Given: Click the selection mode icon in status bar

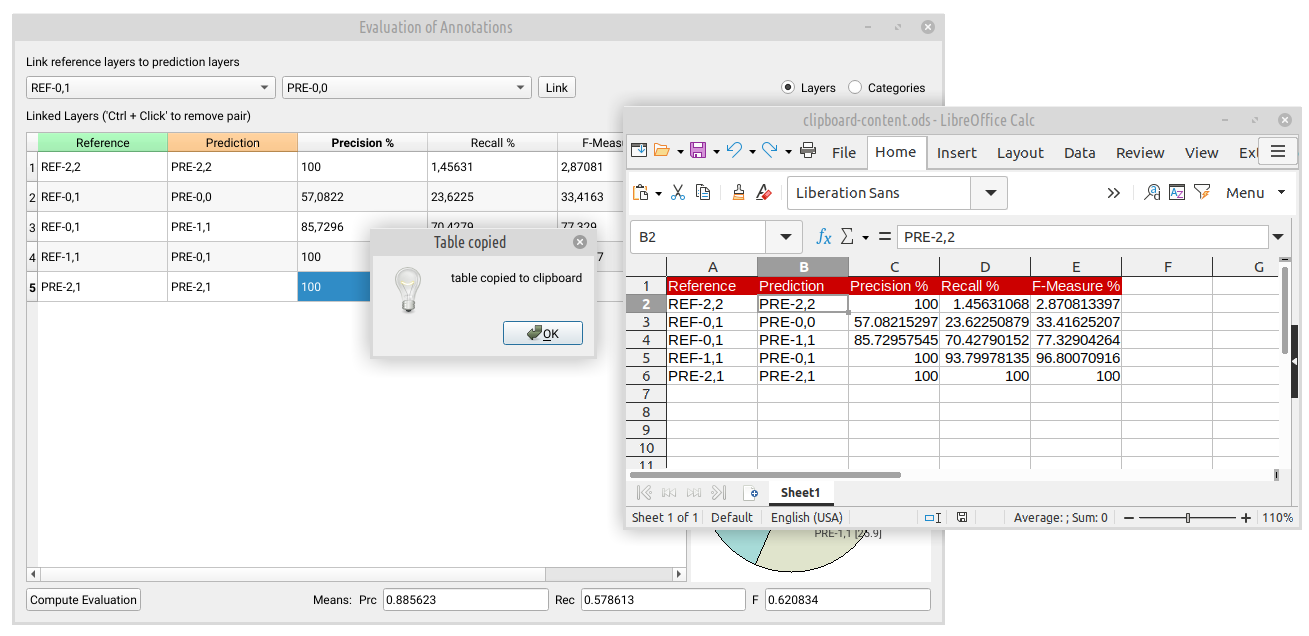Looking at the screenshot, I should coord(932,518).
